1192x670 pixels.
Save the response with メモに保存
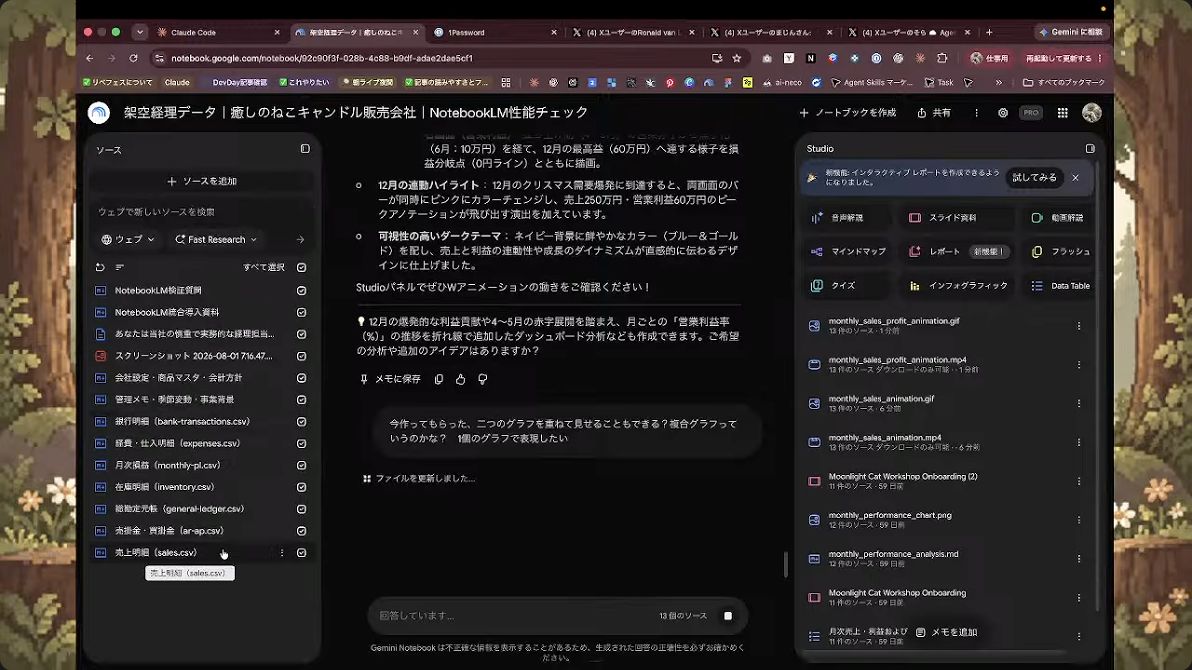coord(390,379)
